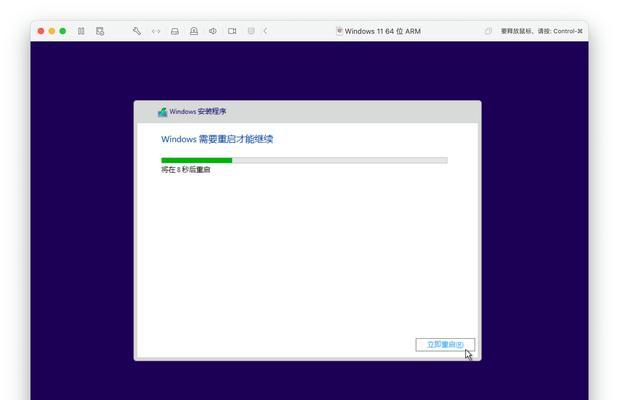Collapse device icons with the left chevron
Viewport: 619px width, 400px height.
(x=265, y=31)
